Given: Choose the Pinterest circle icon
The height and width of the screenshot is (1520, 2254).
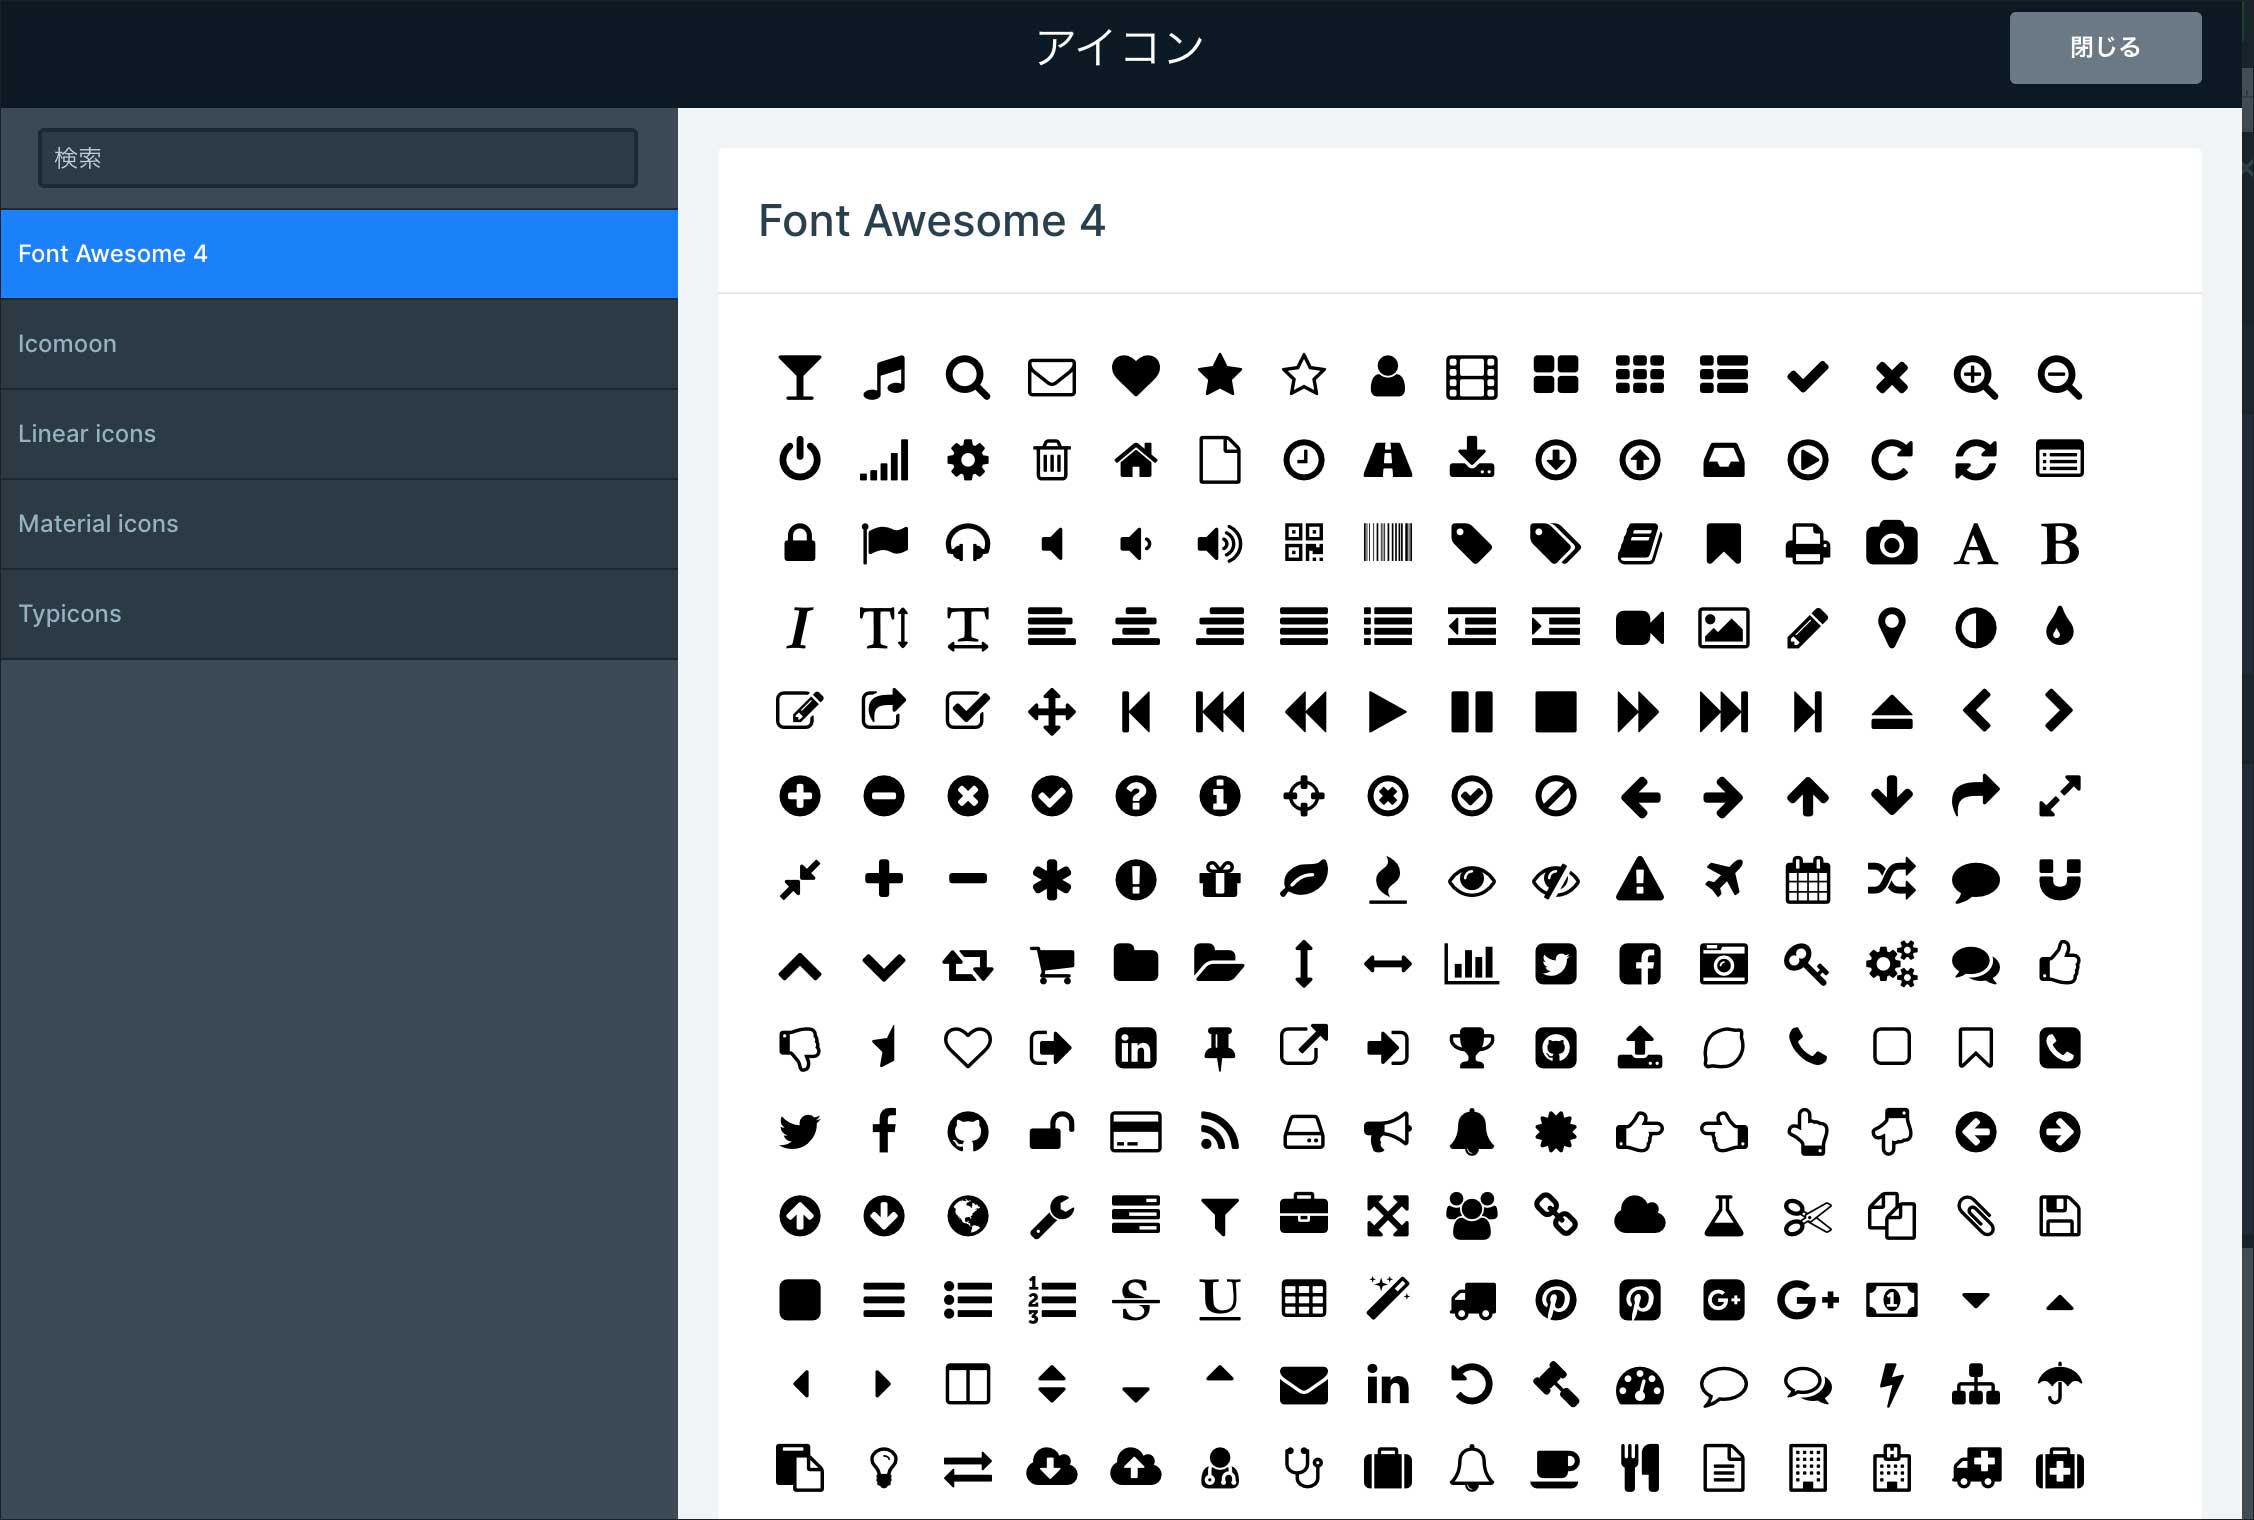Looking at the screenshot, I should (1555, 1300).
